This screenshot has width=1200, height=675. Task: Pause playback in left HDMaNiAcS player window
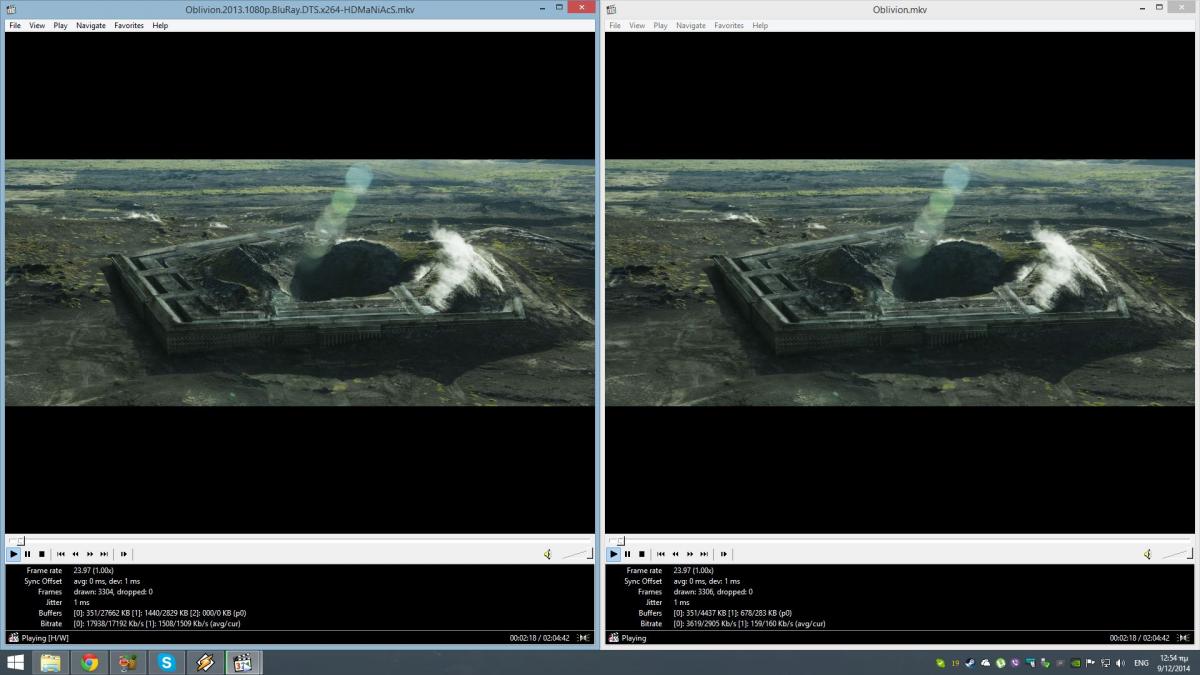(x=28, y=554)
